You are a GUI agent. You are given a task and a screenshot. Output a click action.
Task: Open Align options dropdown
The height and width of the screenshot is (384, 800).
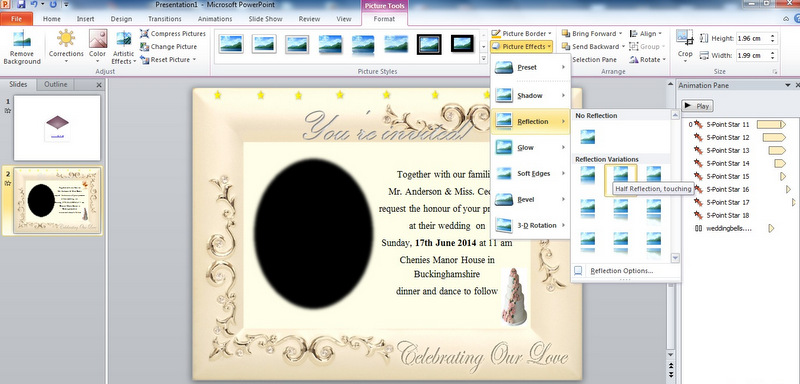pos(645,34)
